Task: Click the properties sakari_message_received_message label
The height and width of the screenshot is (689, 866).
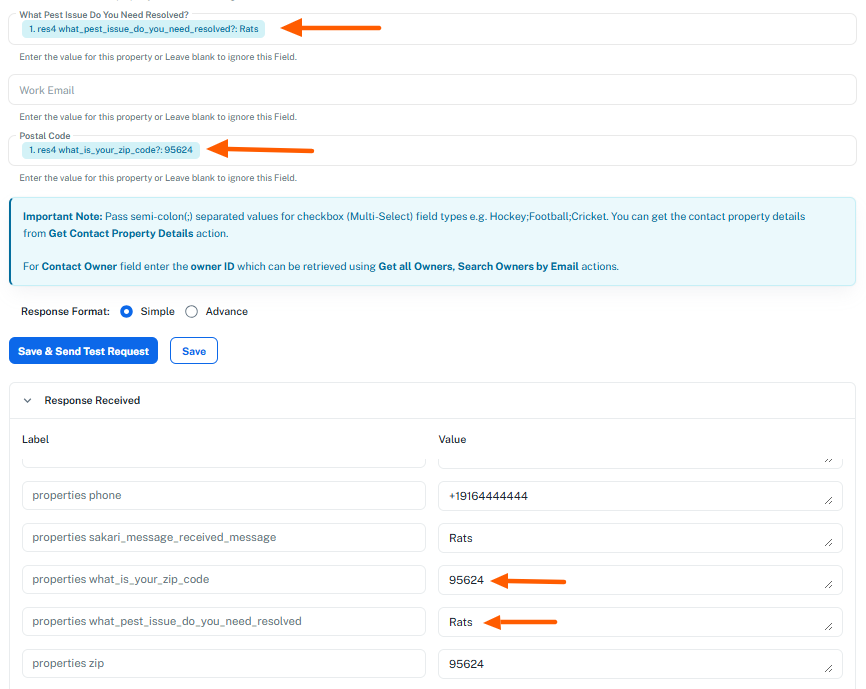Action: point(224,538)
